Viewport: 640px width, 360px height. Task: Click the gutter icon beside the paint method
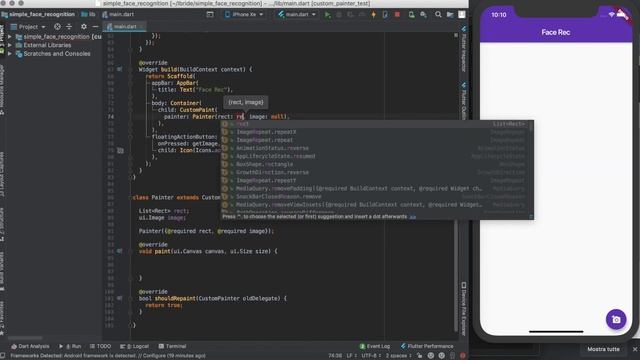pyautogui.click(x=120, y=251)
